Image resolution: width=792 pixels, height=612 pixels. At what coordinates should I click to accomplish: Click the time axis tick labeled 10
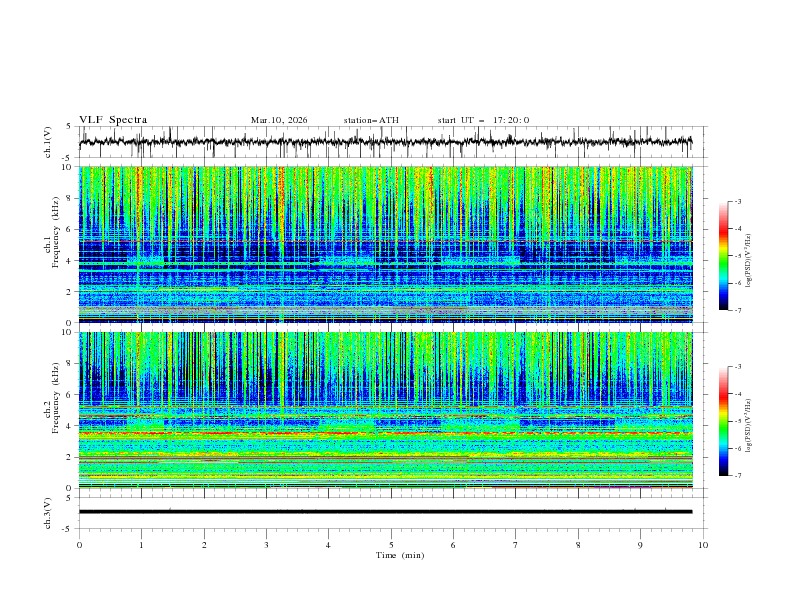click(x=703, y=545)
